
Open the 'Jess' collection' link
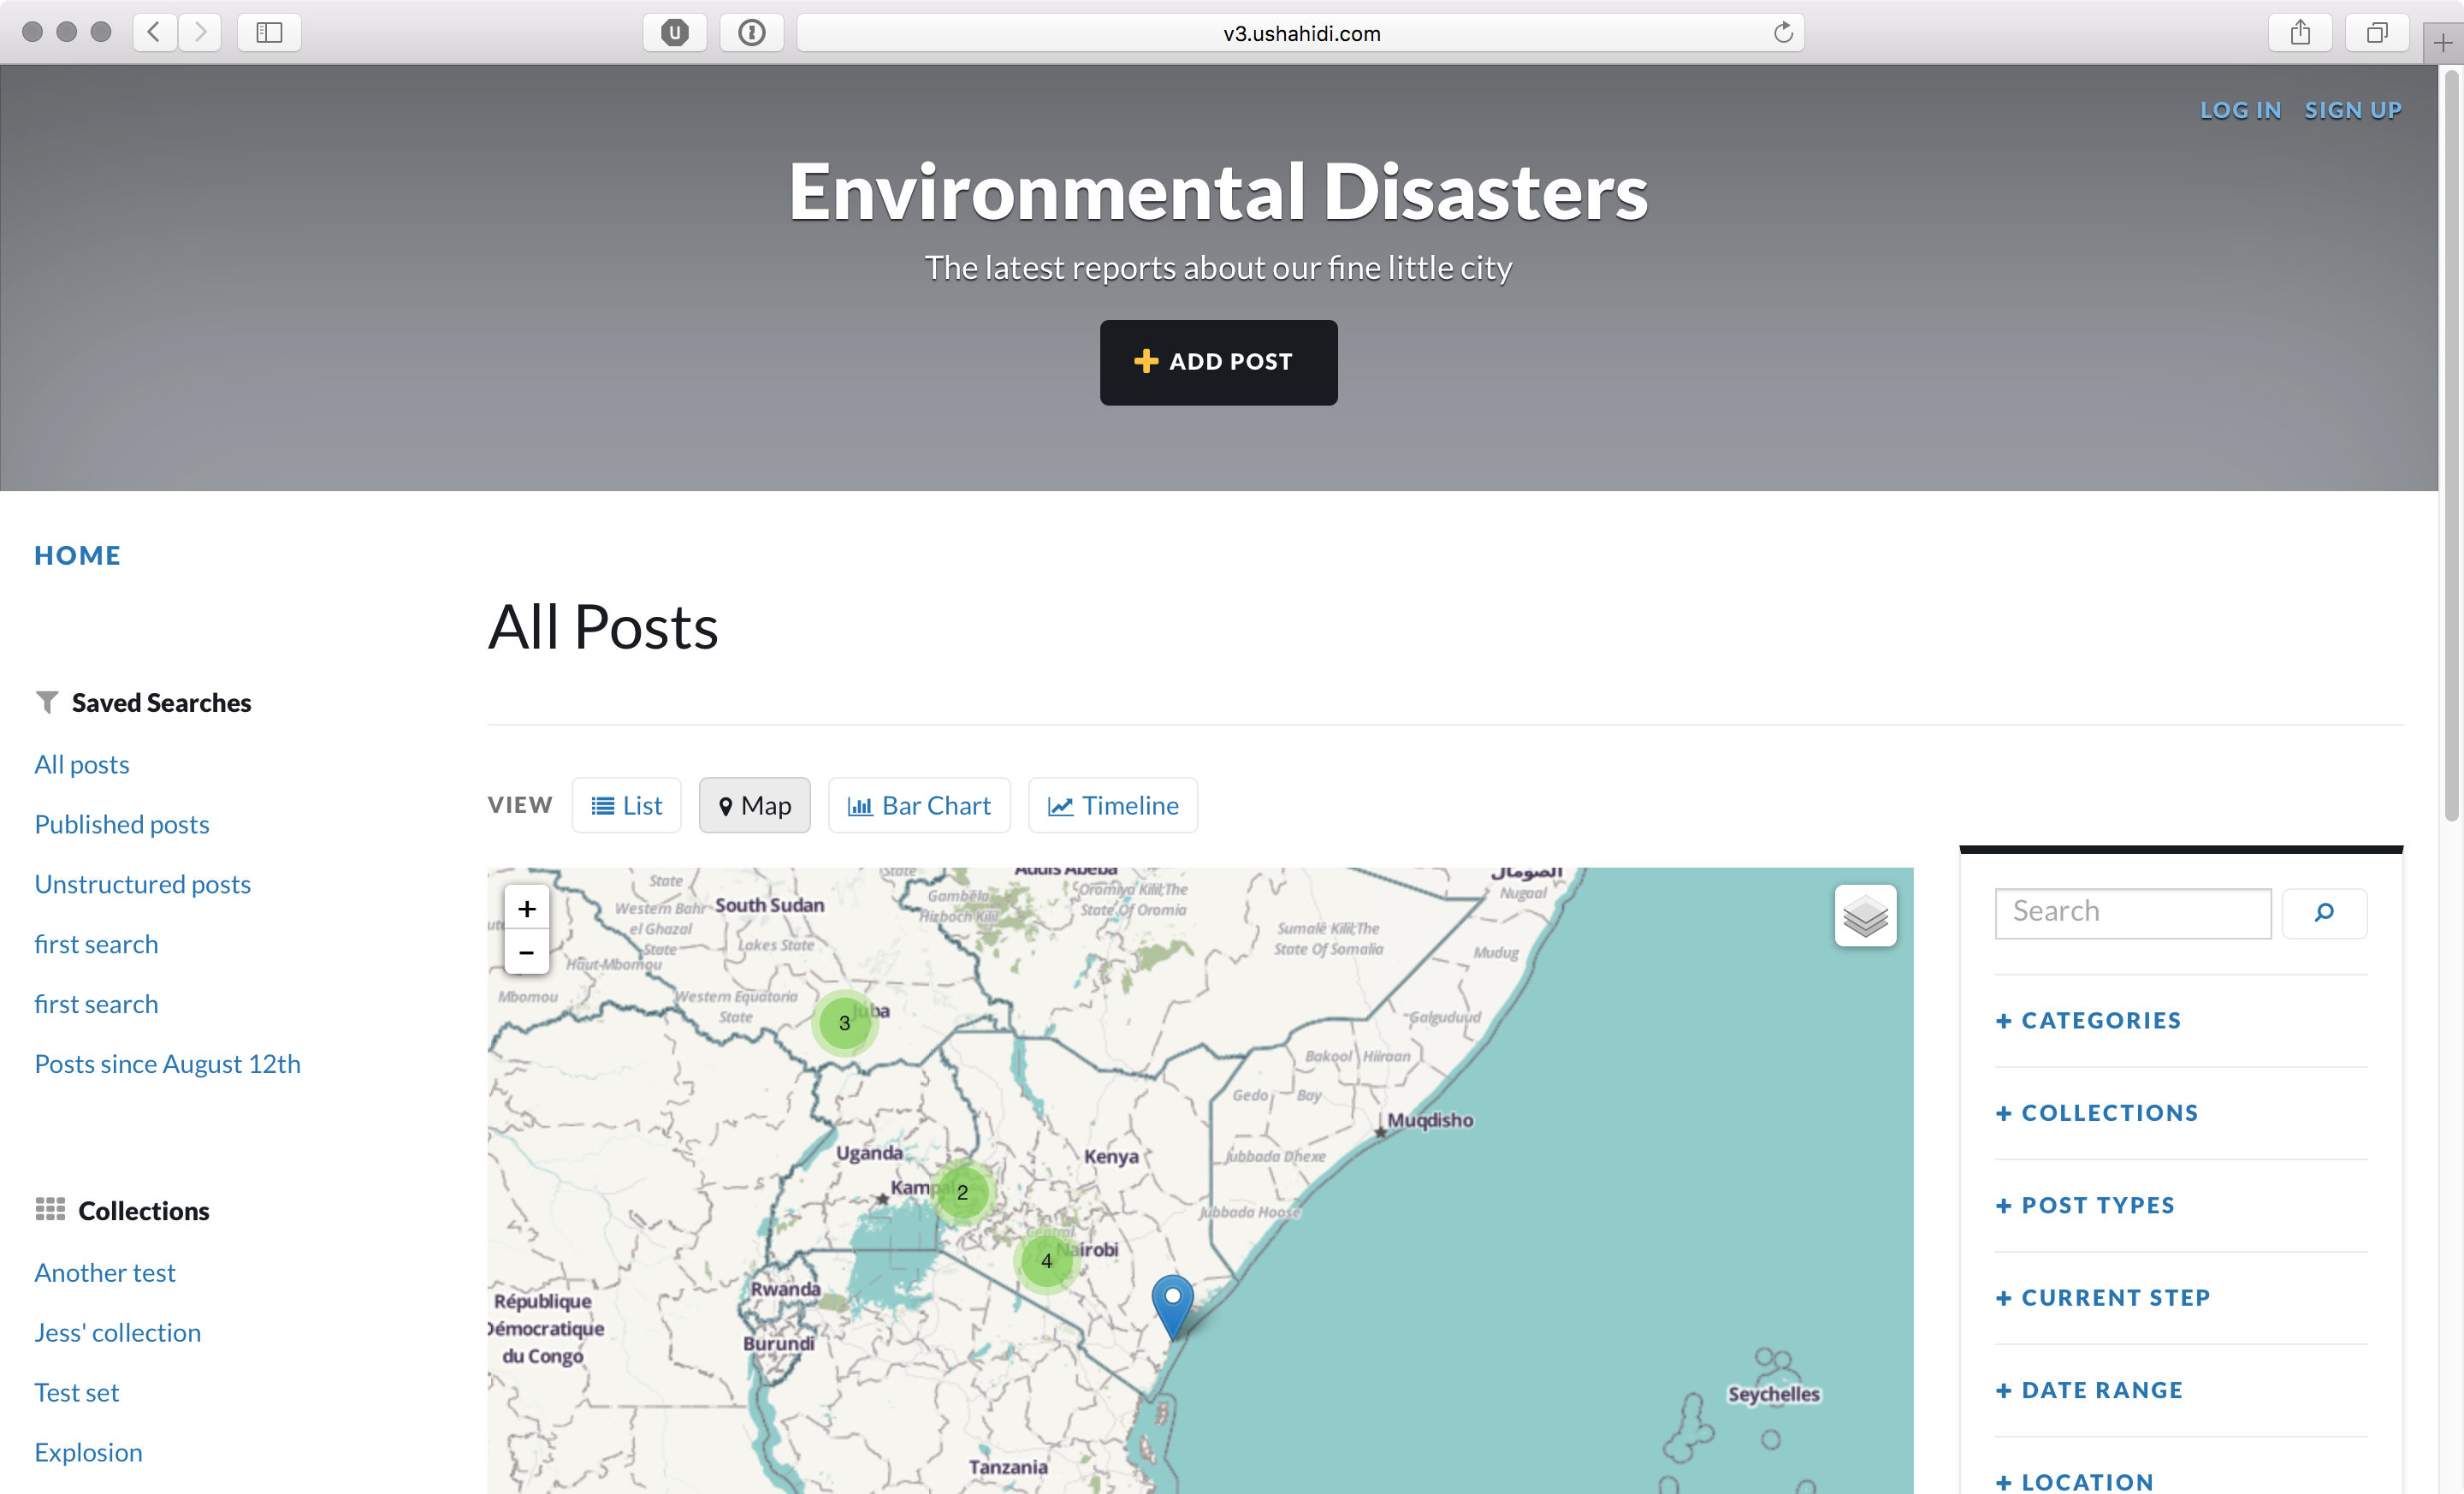tap(117, 1332)
